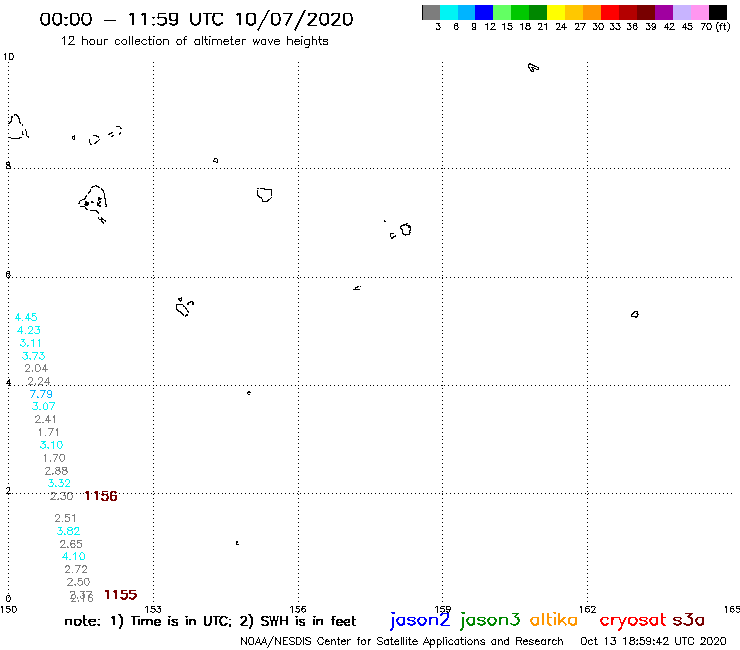Image resolution: width=740 pixels, height=650 pixels.
Task: Select the s3a satellite legend label
Action: pos(688,620)
